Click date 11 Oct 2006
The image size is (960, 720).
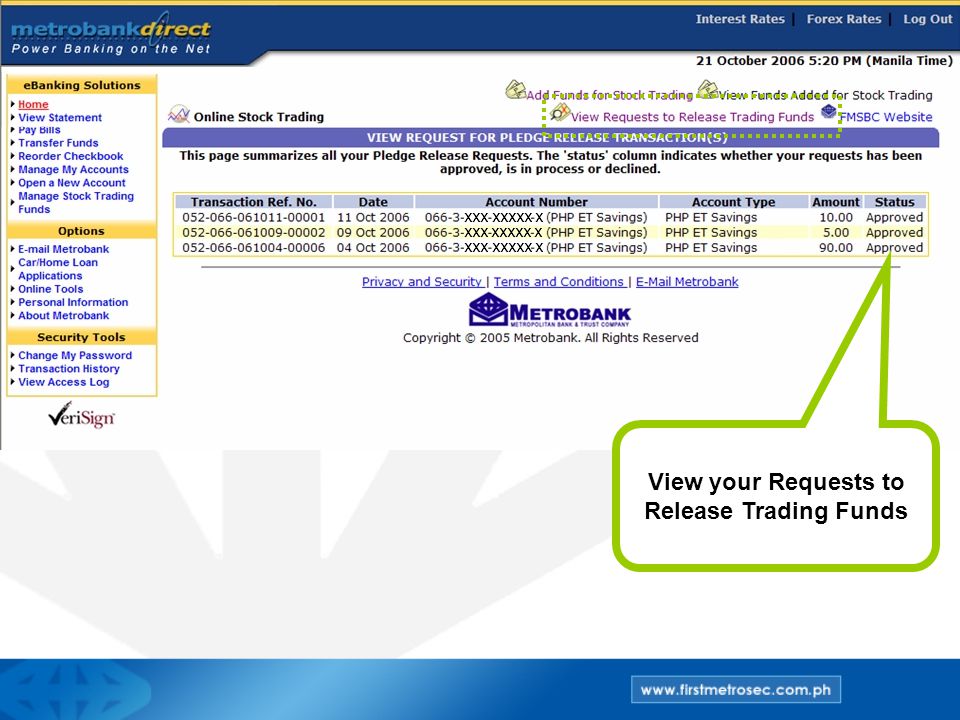coord(373,218)
